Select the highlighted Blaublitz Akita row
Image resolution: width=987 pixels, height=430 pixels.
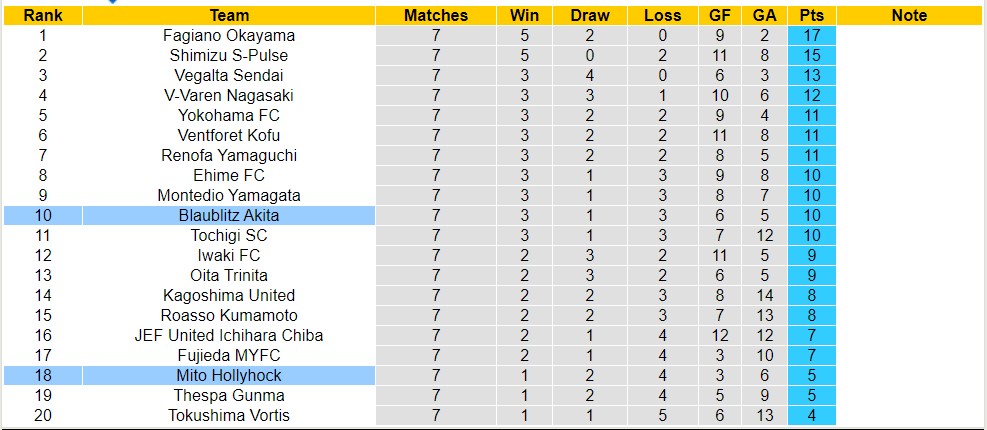tap(229, 215)
